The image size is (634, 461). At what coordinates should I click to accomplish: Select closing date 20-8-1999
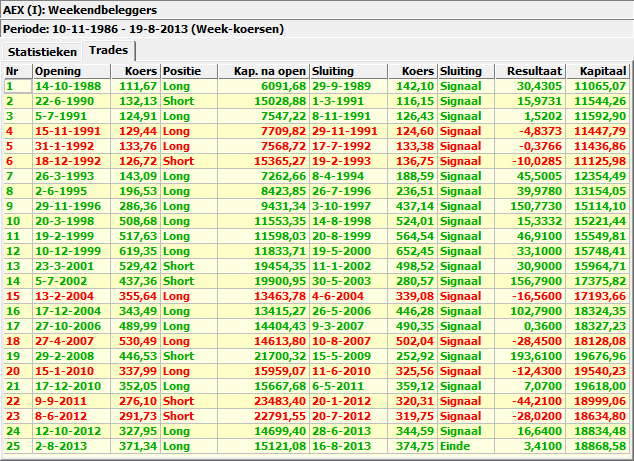(x=341, y=236)
